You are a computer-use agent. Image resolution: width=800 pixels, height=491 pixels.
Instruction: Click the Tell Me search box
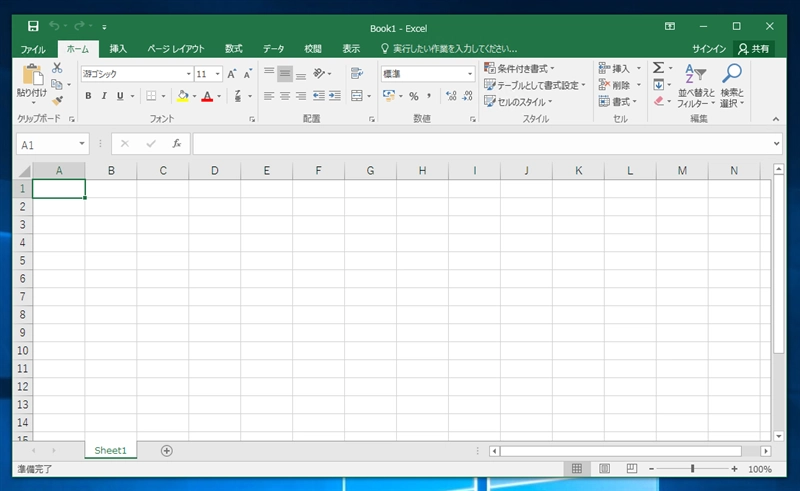point(449,49)
